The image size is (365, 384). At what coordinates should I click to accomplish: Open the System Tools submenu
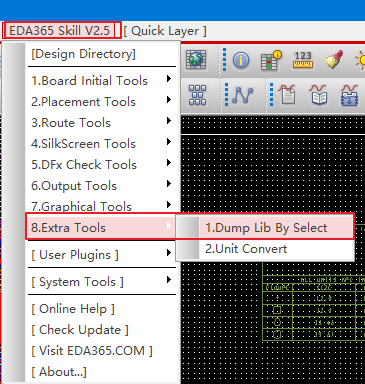click(102, 282)
